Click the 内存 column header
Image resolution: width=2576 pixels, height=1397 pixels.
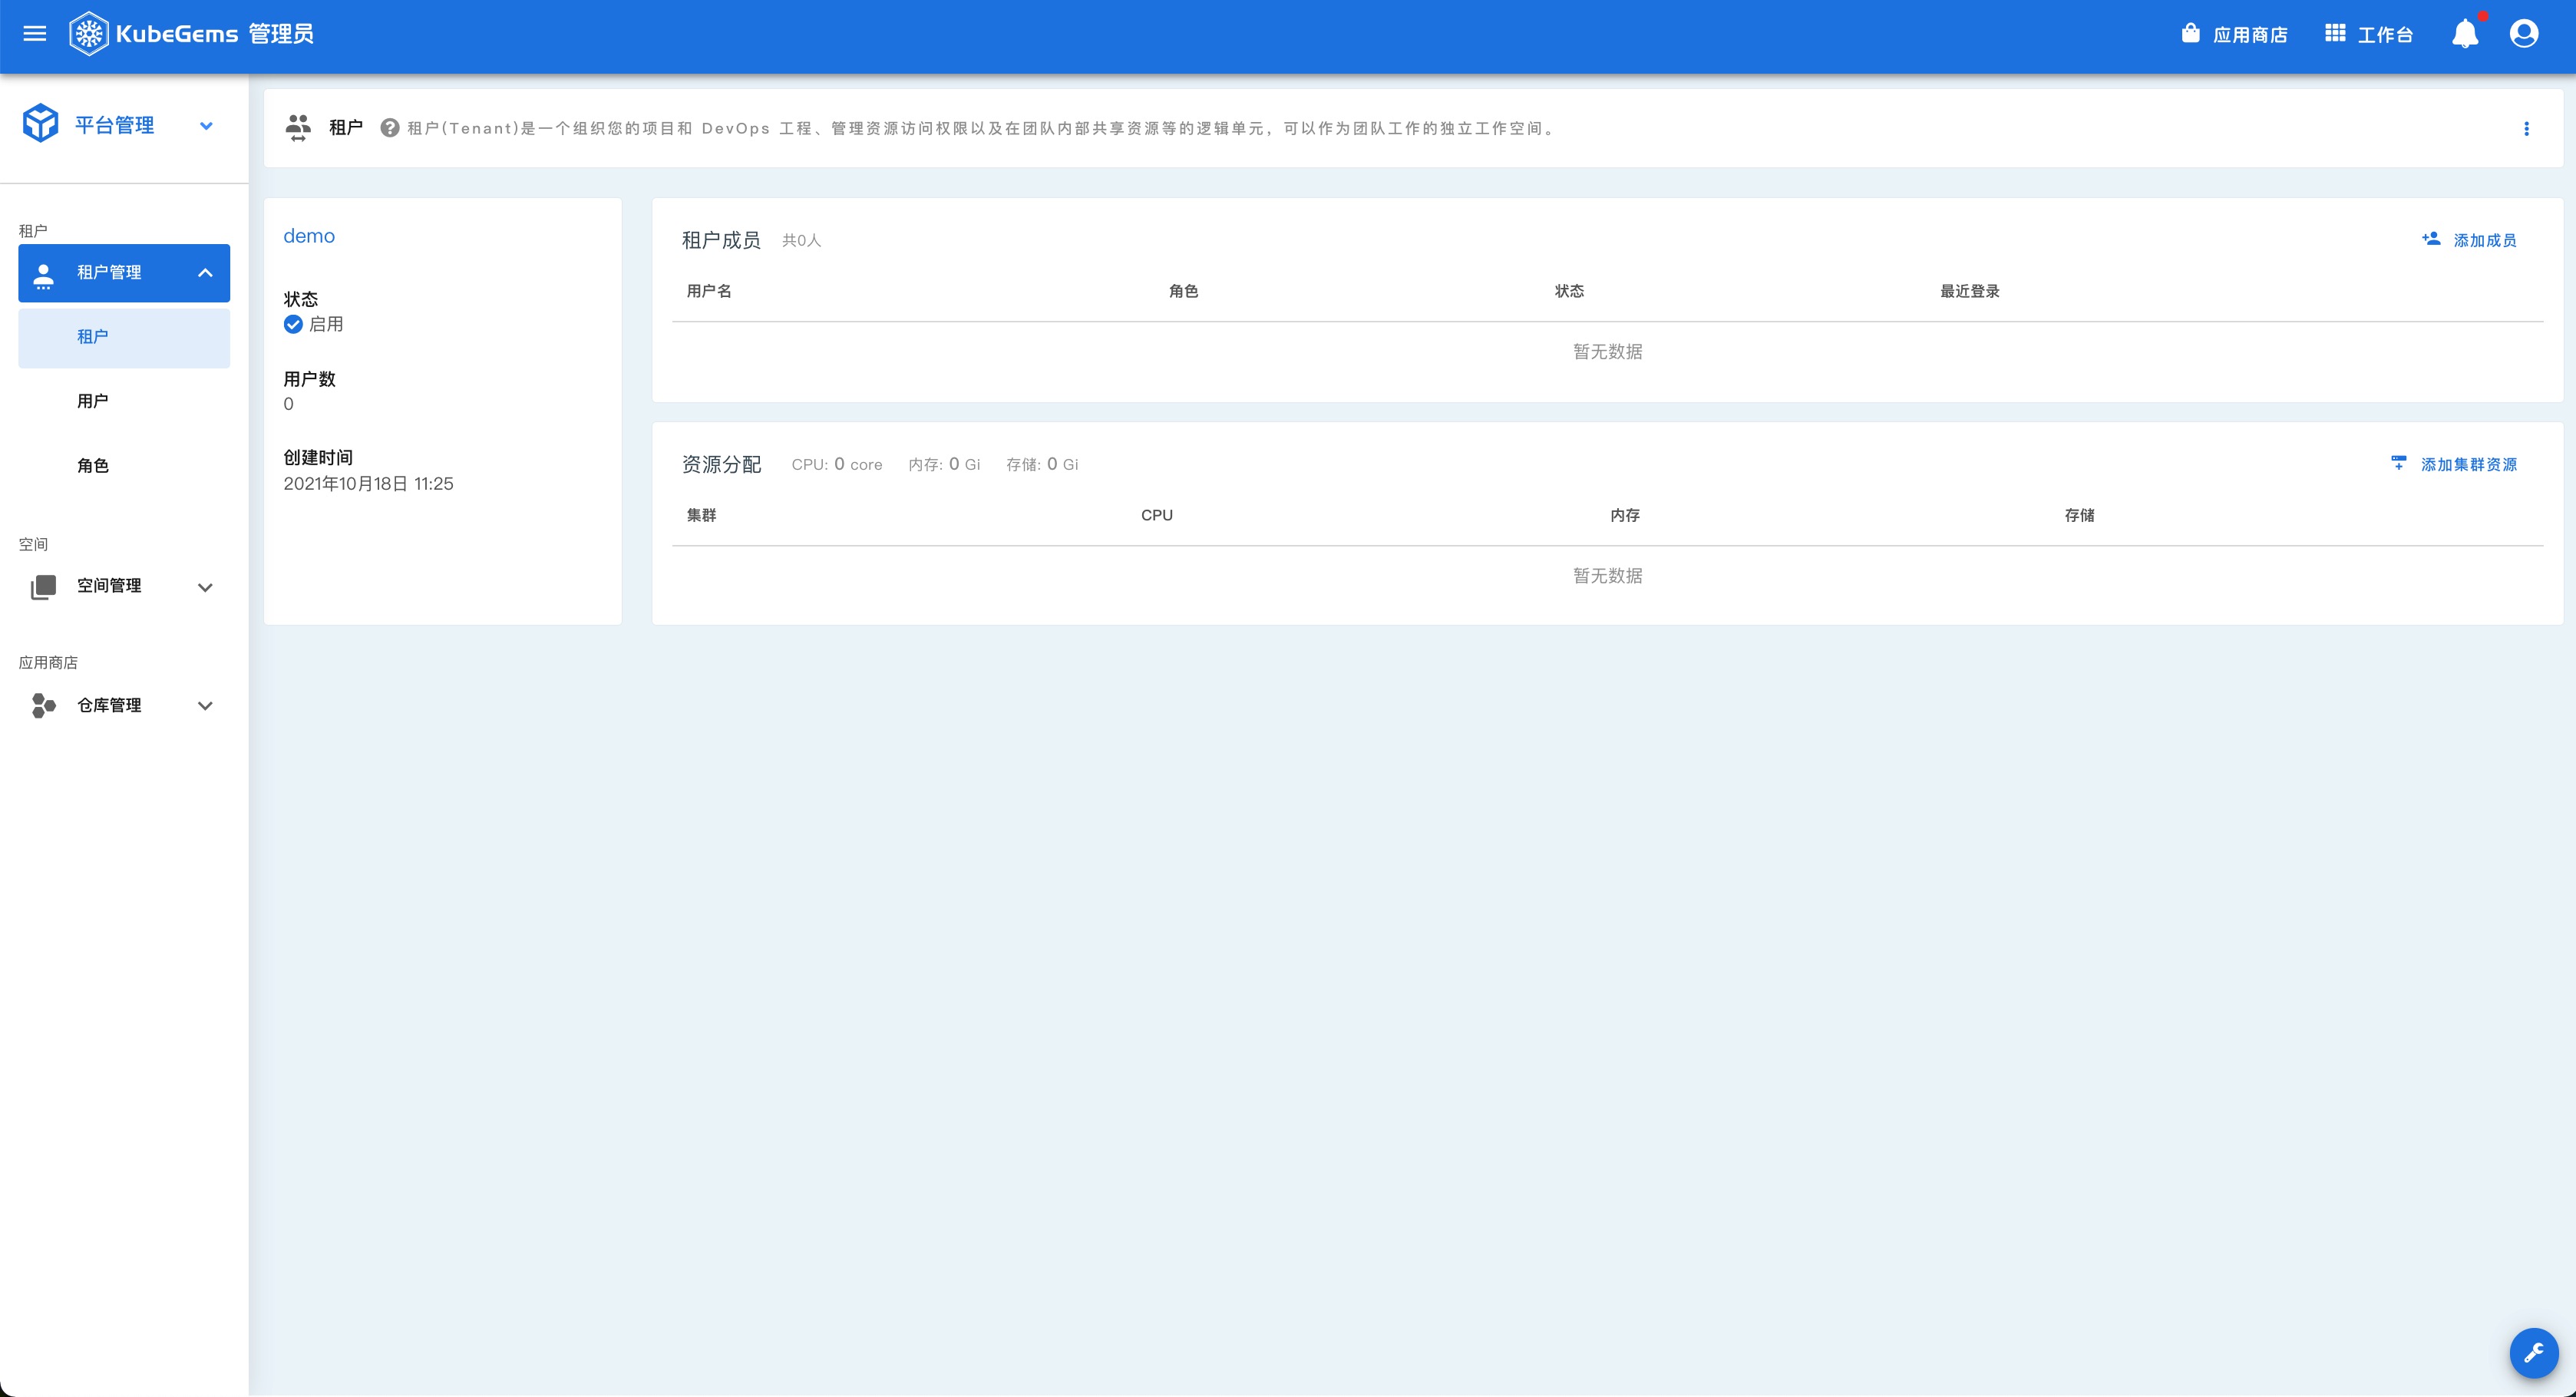click(1625, 515)
